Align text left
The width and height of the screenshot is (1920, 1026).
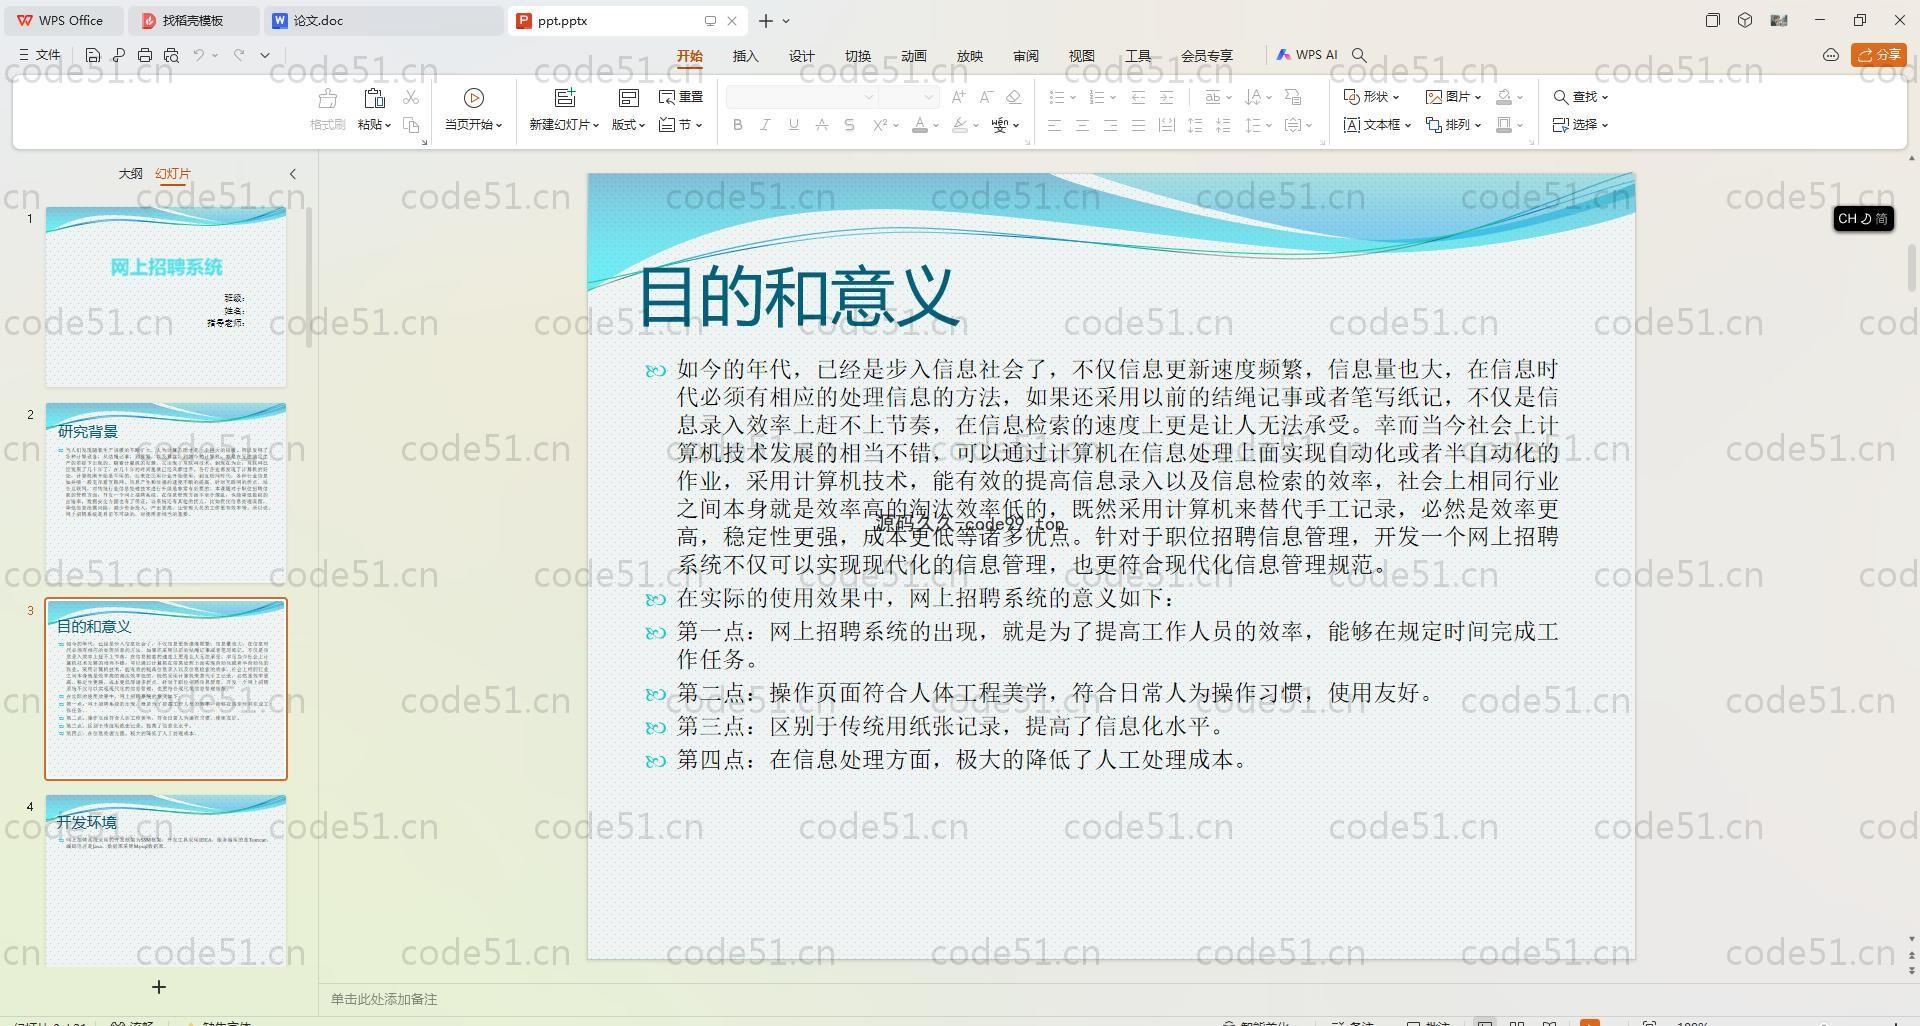tap(1054, 125)
